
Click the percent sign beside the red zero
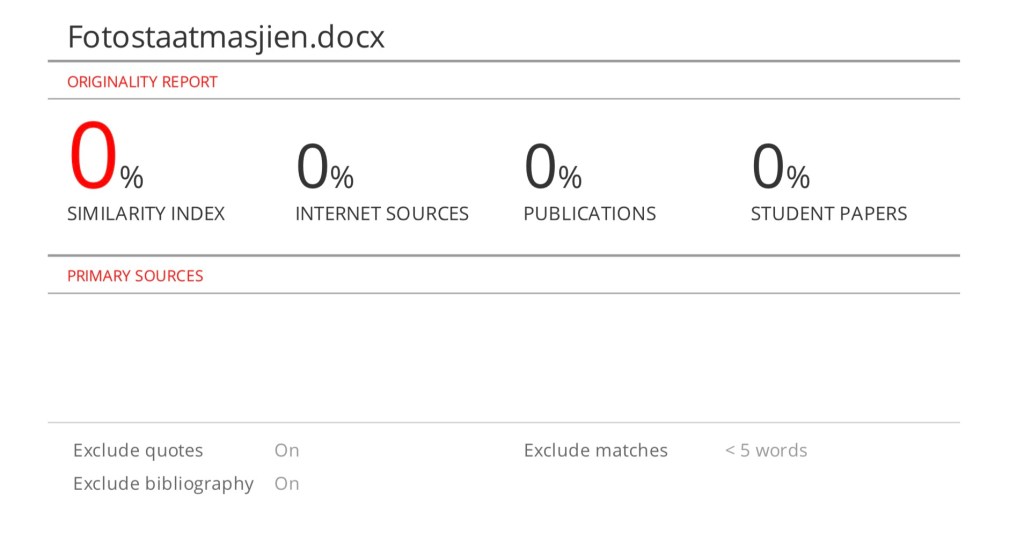click(132, 178)
